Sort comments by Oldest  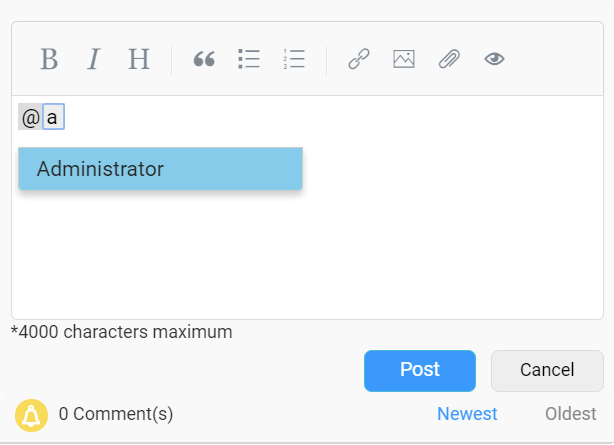[x=571, y=414]
